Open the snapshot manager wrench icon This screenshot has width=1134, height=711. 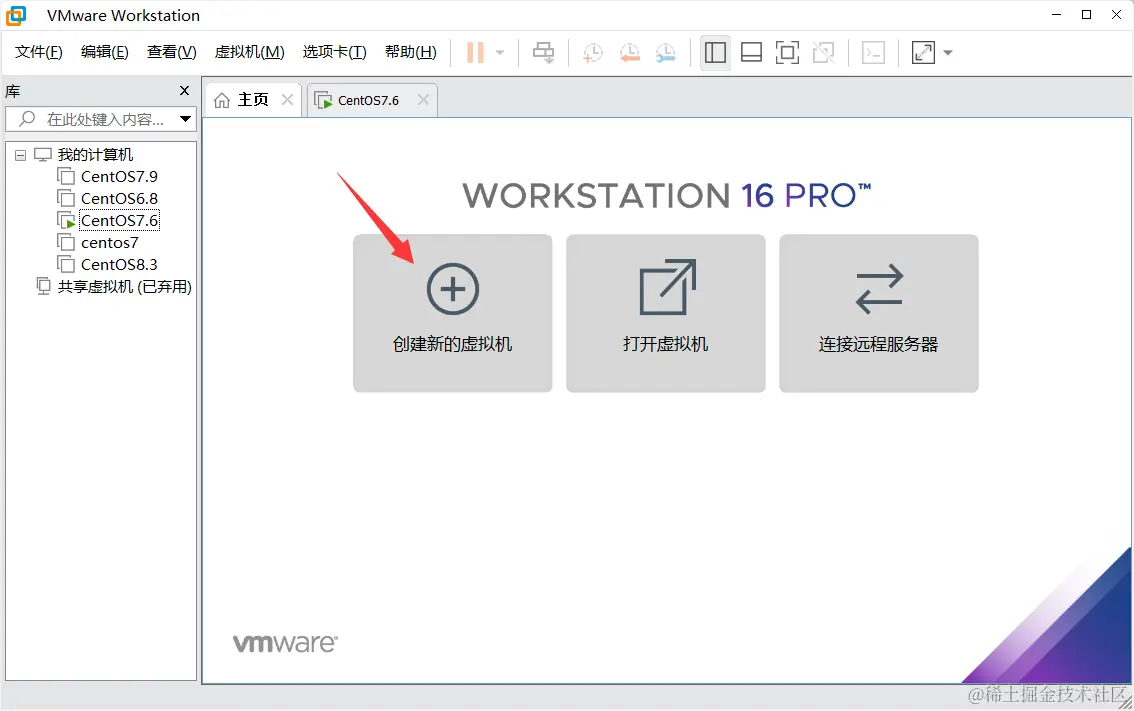[x=666, y=52]
